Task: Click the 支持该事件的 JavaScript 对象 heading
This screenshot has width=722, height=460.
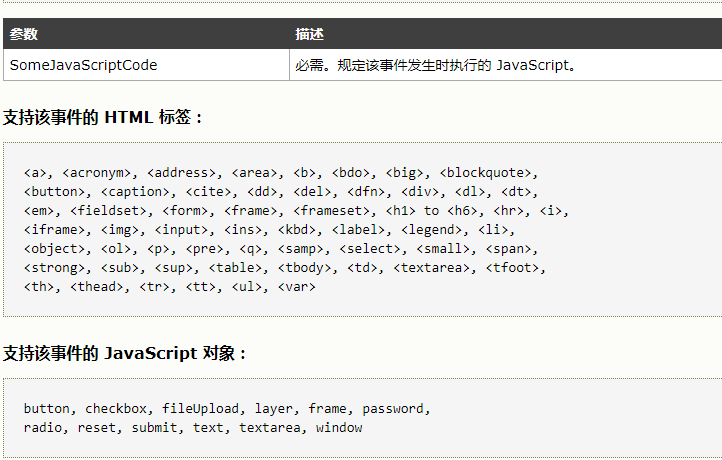Action: pyautogui.click(x=124, y=353)
